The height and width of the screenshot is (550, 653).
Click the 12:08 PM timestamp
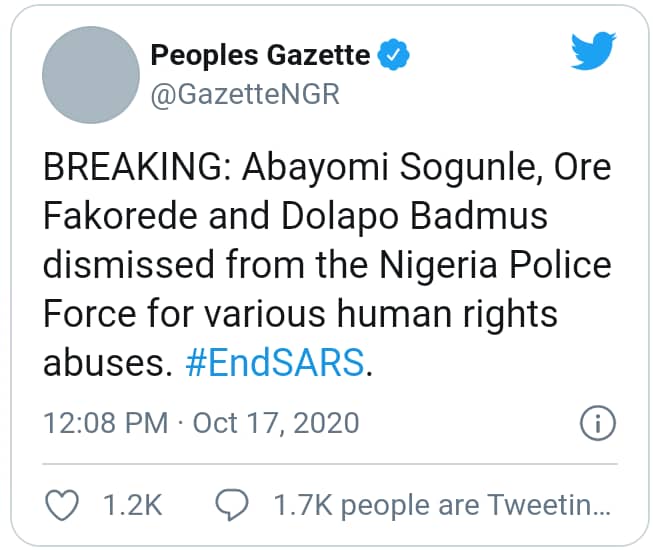pos(105,423)
